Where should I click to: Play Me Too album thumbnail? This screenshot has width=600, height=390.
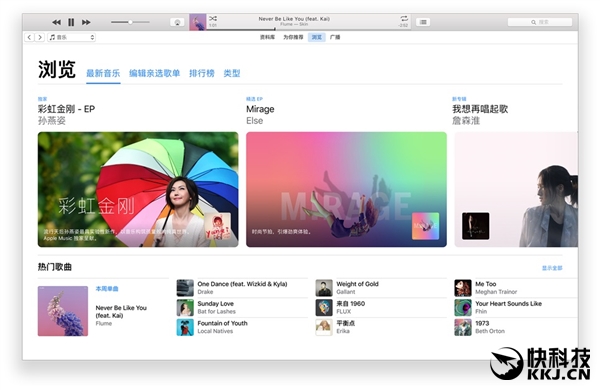[x=463, y=288]
